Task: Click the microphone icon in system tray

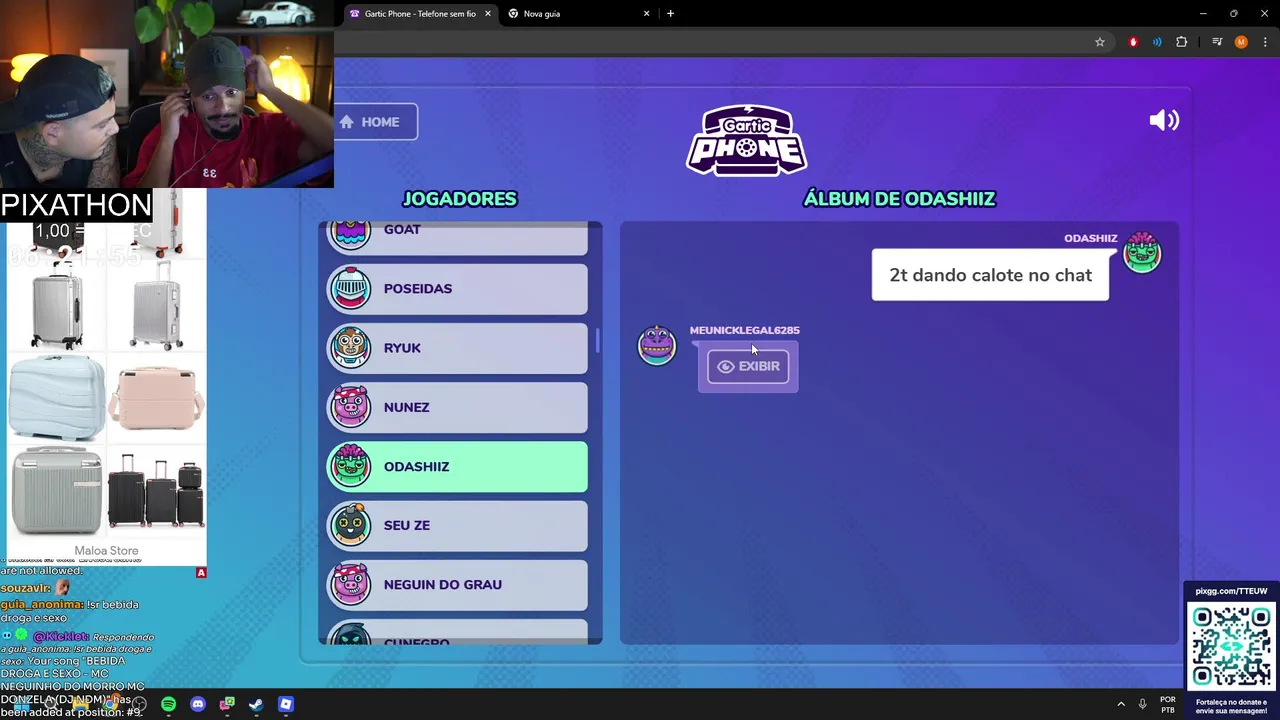Action: pyautogui.click(x=1142, y=704)
